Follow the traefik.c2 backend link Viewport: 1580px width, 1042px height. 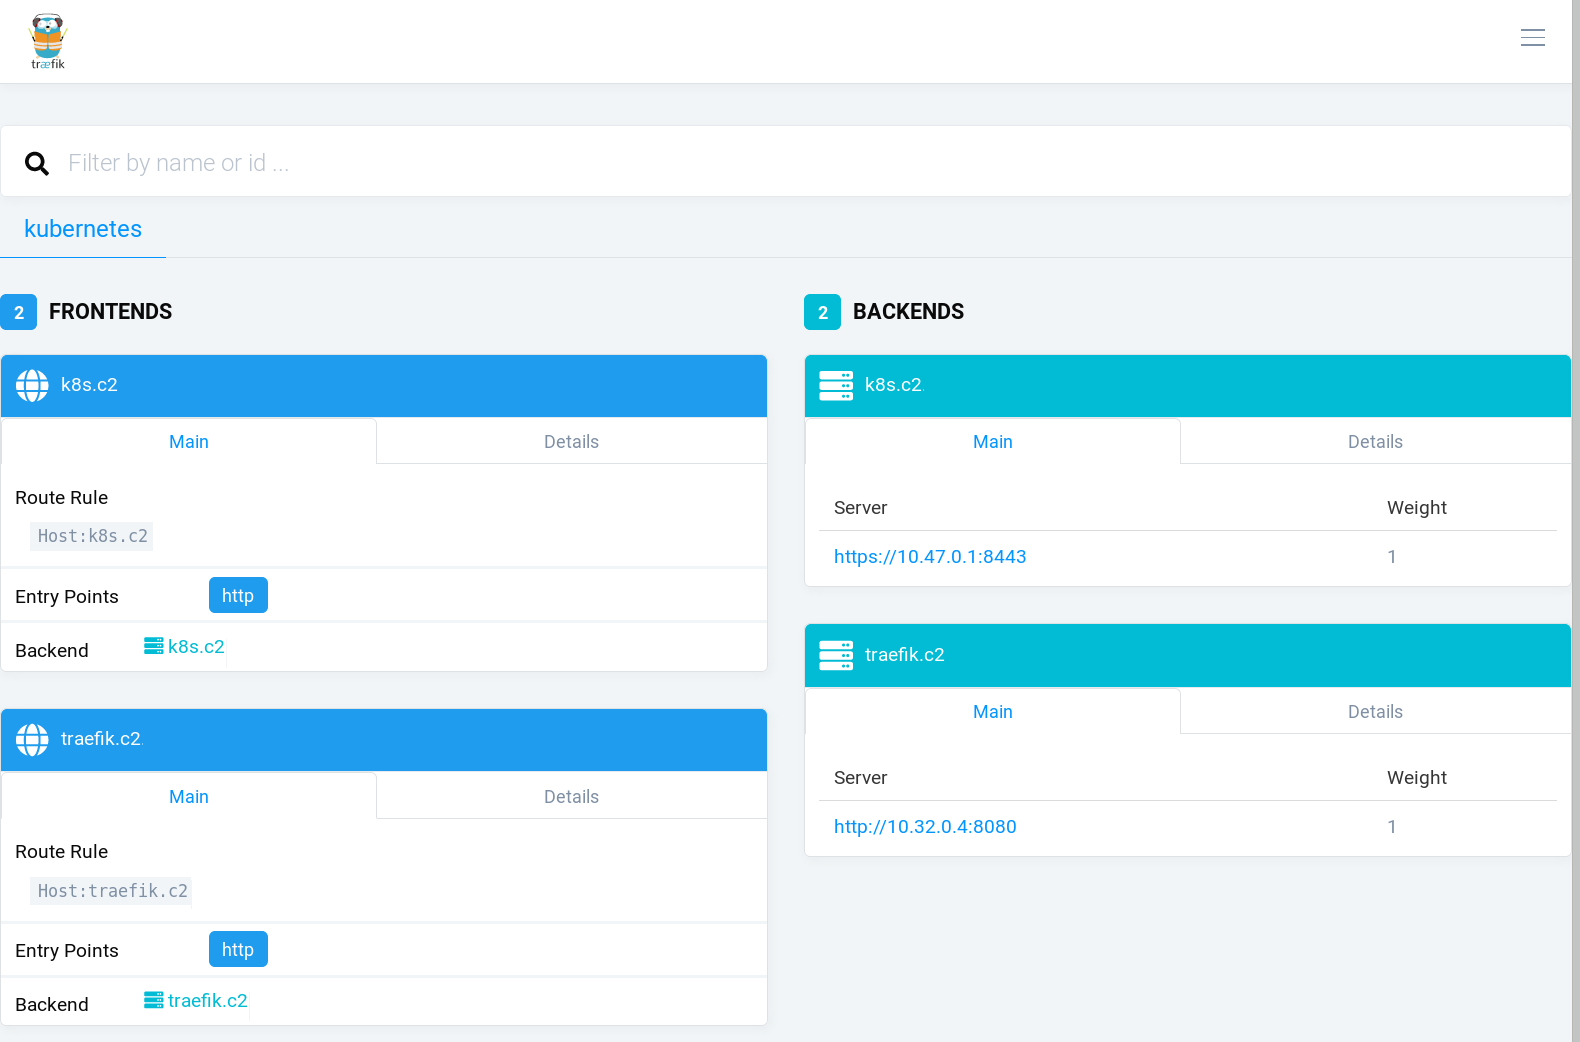(207, 1000)
